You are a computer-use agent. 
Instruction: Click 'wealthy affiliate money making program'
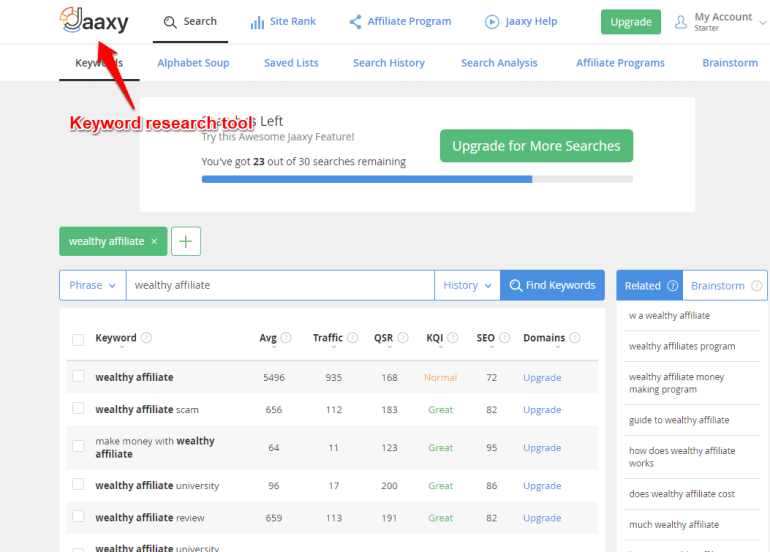coord(677,383)
